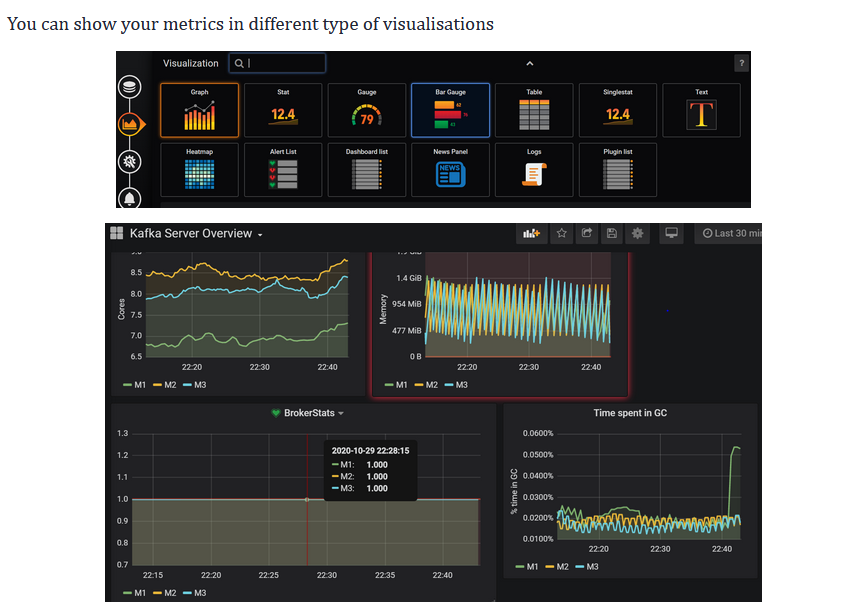Star the Kafka Server Overview dashboard

tap(562, 234)
